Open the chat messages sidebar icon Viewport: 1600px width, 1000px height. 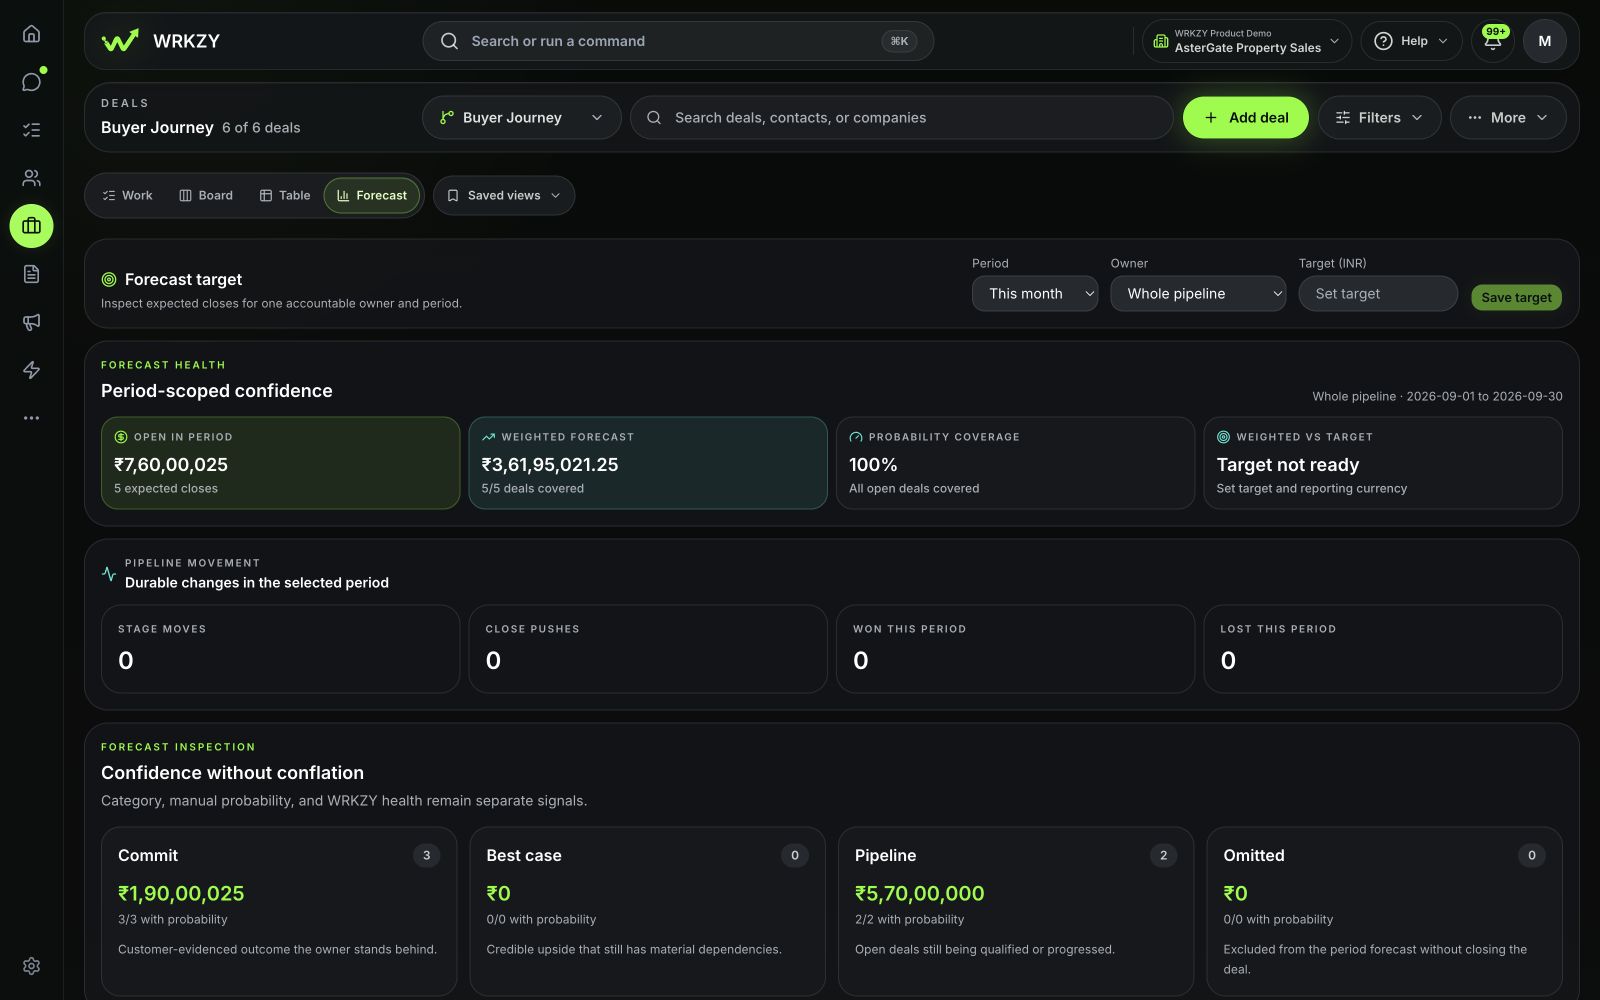point(31,82)
